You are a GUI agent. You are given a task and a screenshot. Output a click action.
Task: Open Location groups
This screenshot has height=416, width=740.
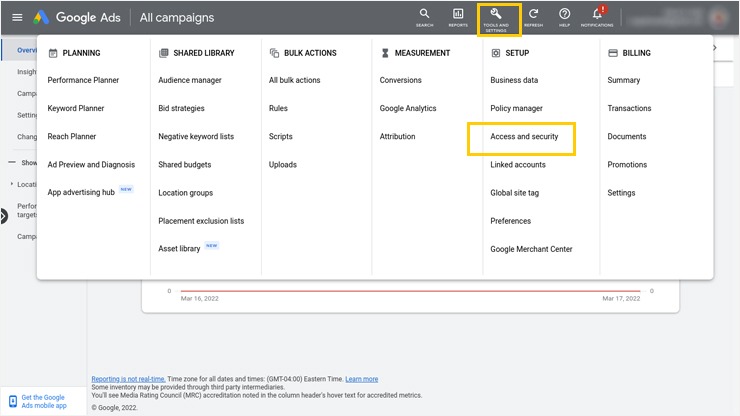tap(185, 193)
